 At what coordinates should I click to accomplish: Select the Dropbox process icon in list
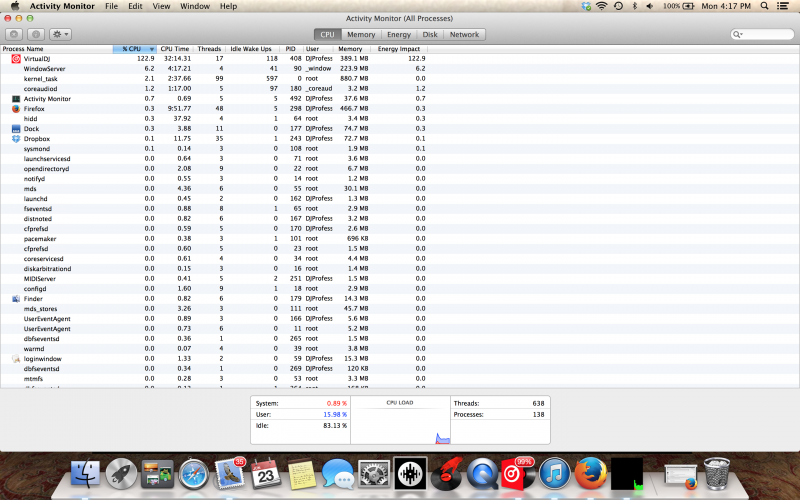(x=16, y=139)
